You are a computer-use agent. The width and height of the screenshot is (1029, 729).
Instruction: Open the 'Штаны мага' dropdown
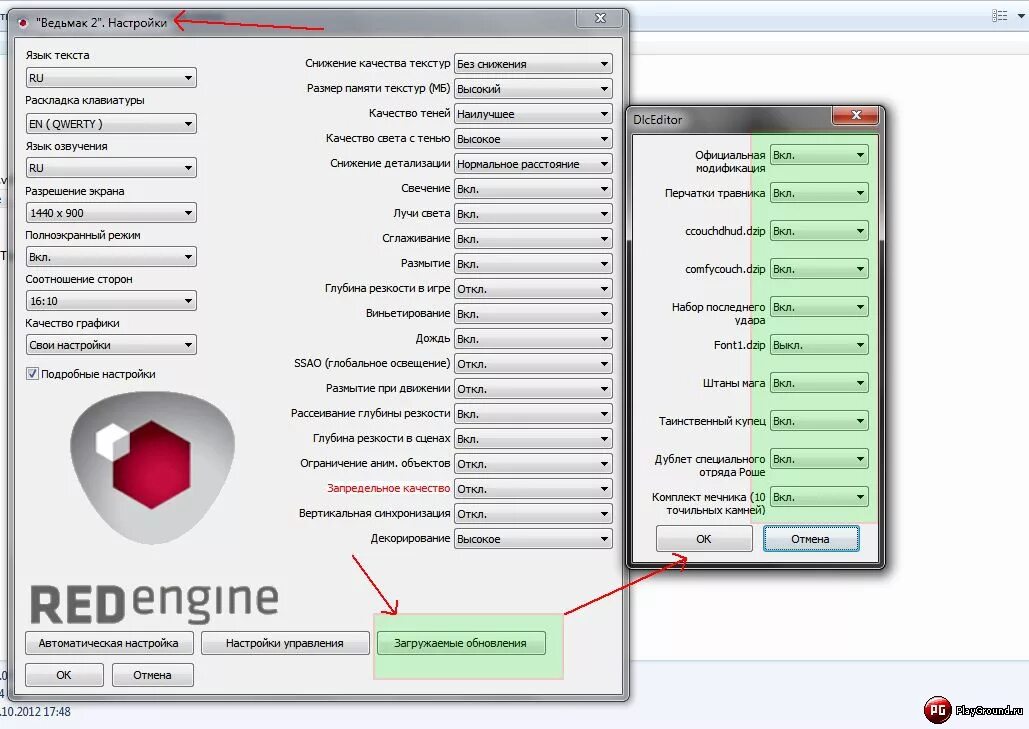819,383
